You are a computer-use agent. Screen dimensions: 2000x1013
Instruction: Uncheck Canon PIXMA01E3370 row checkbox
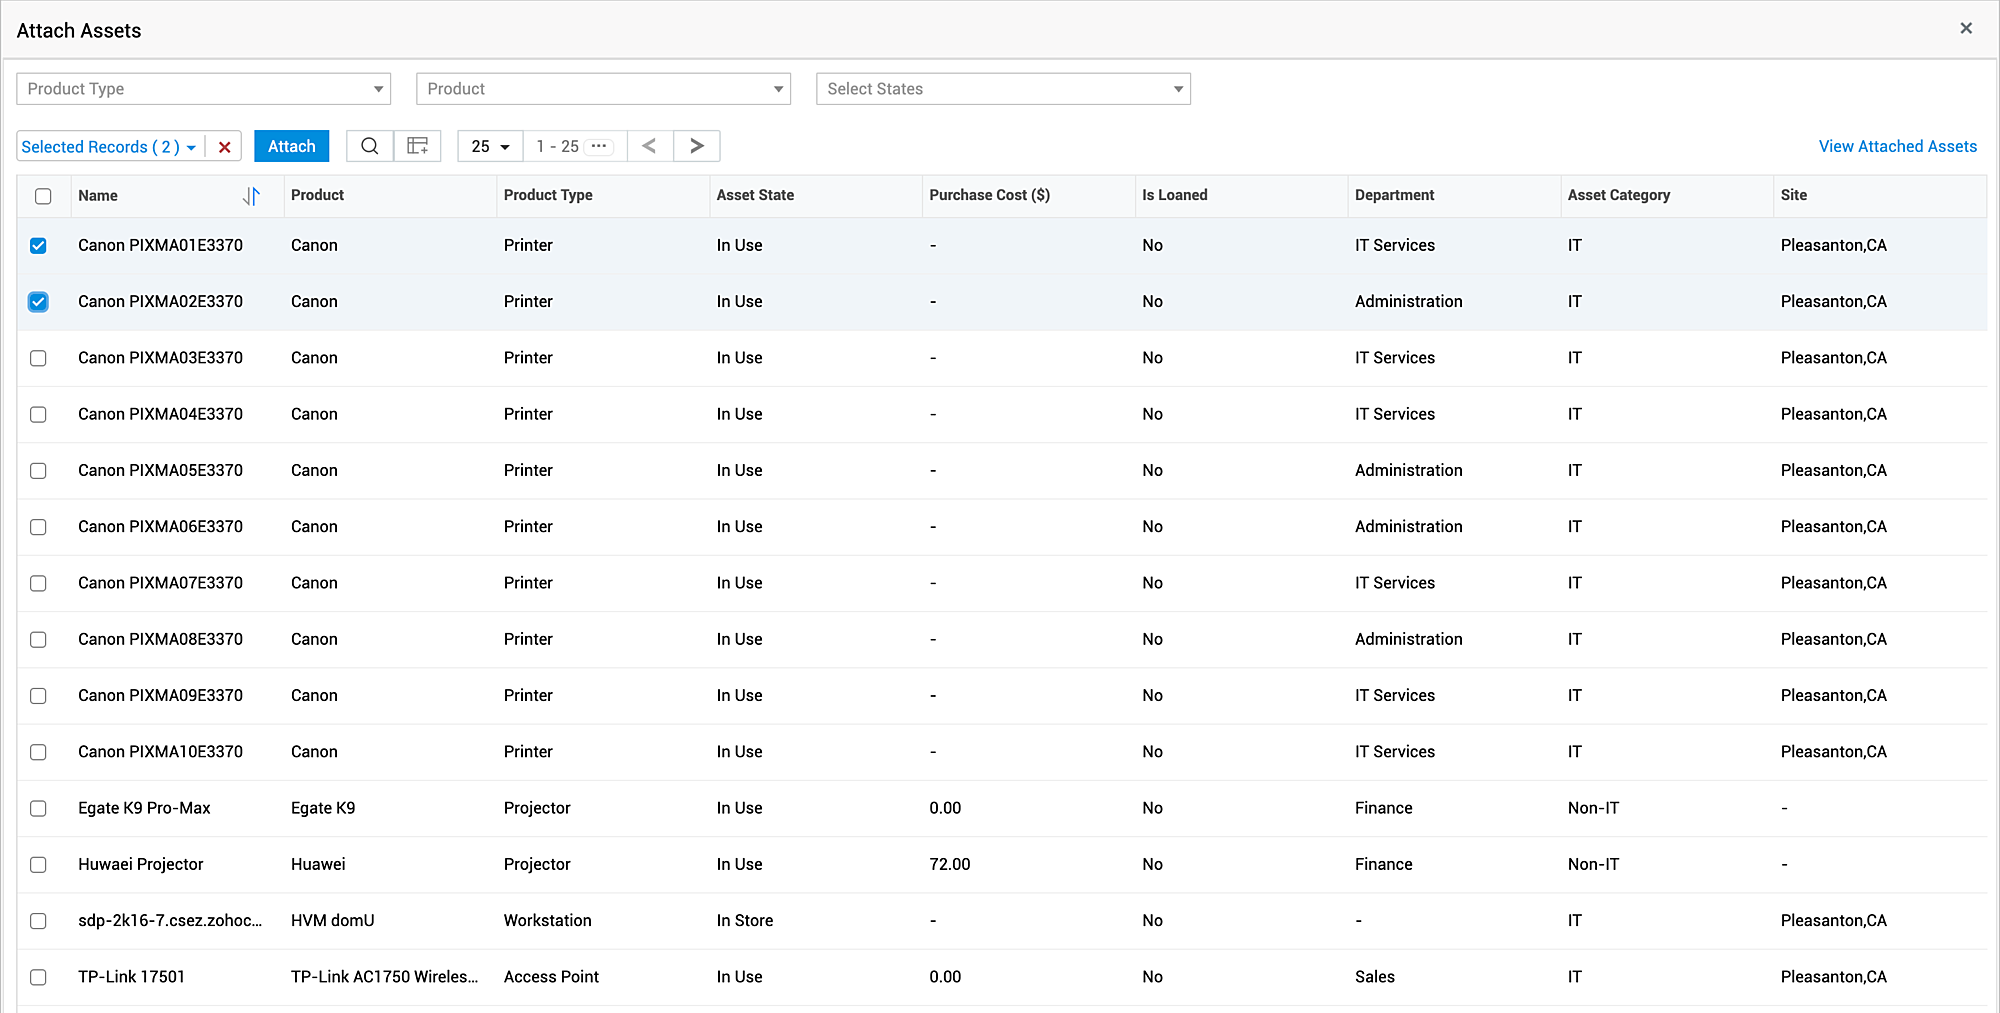pos(38,246)
